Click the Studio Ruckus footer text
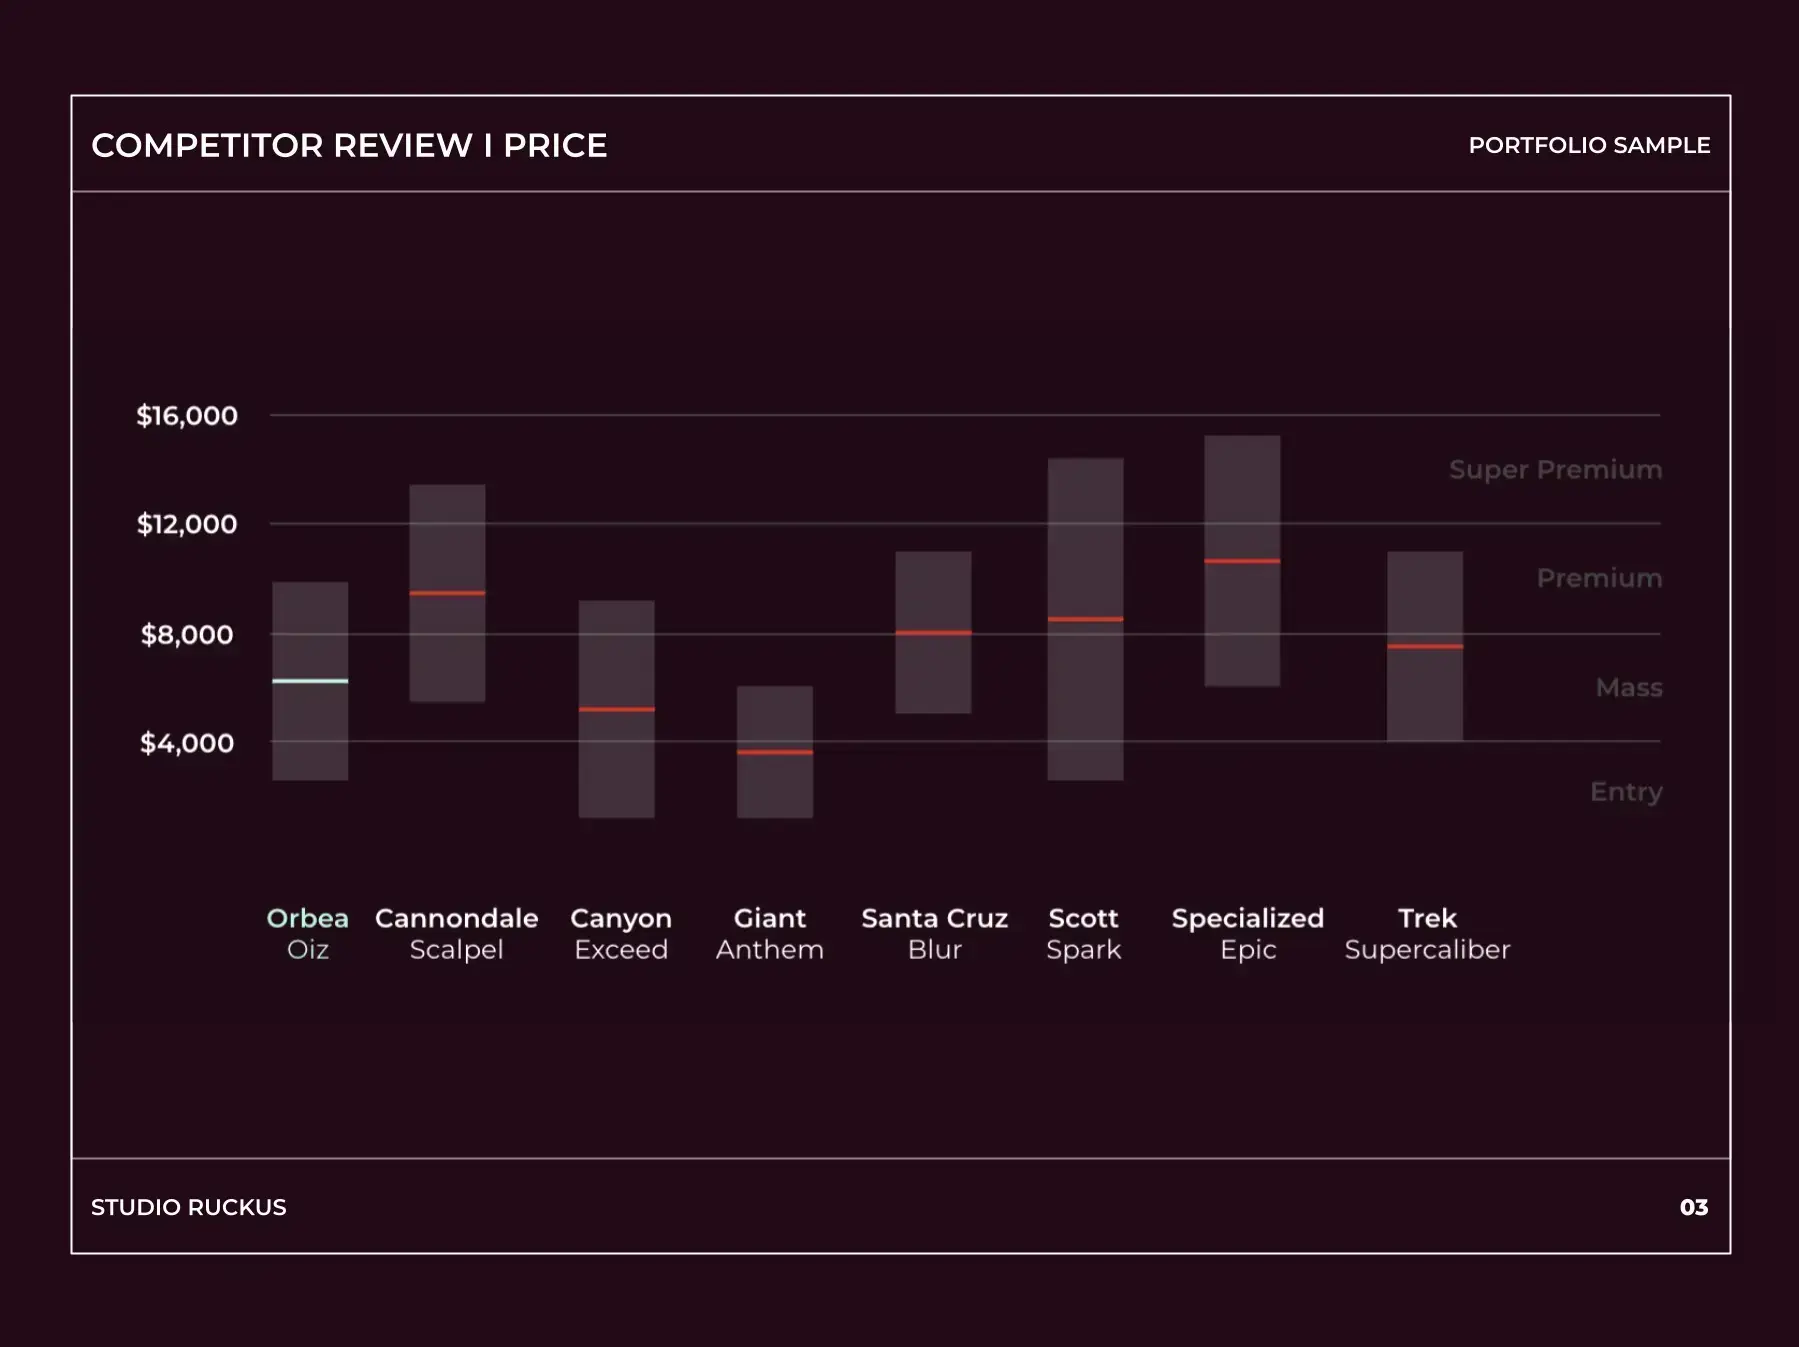This screenshot has width=1799, height=1347. click(x=189, y=1207)
